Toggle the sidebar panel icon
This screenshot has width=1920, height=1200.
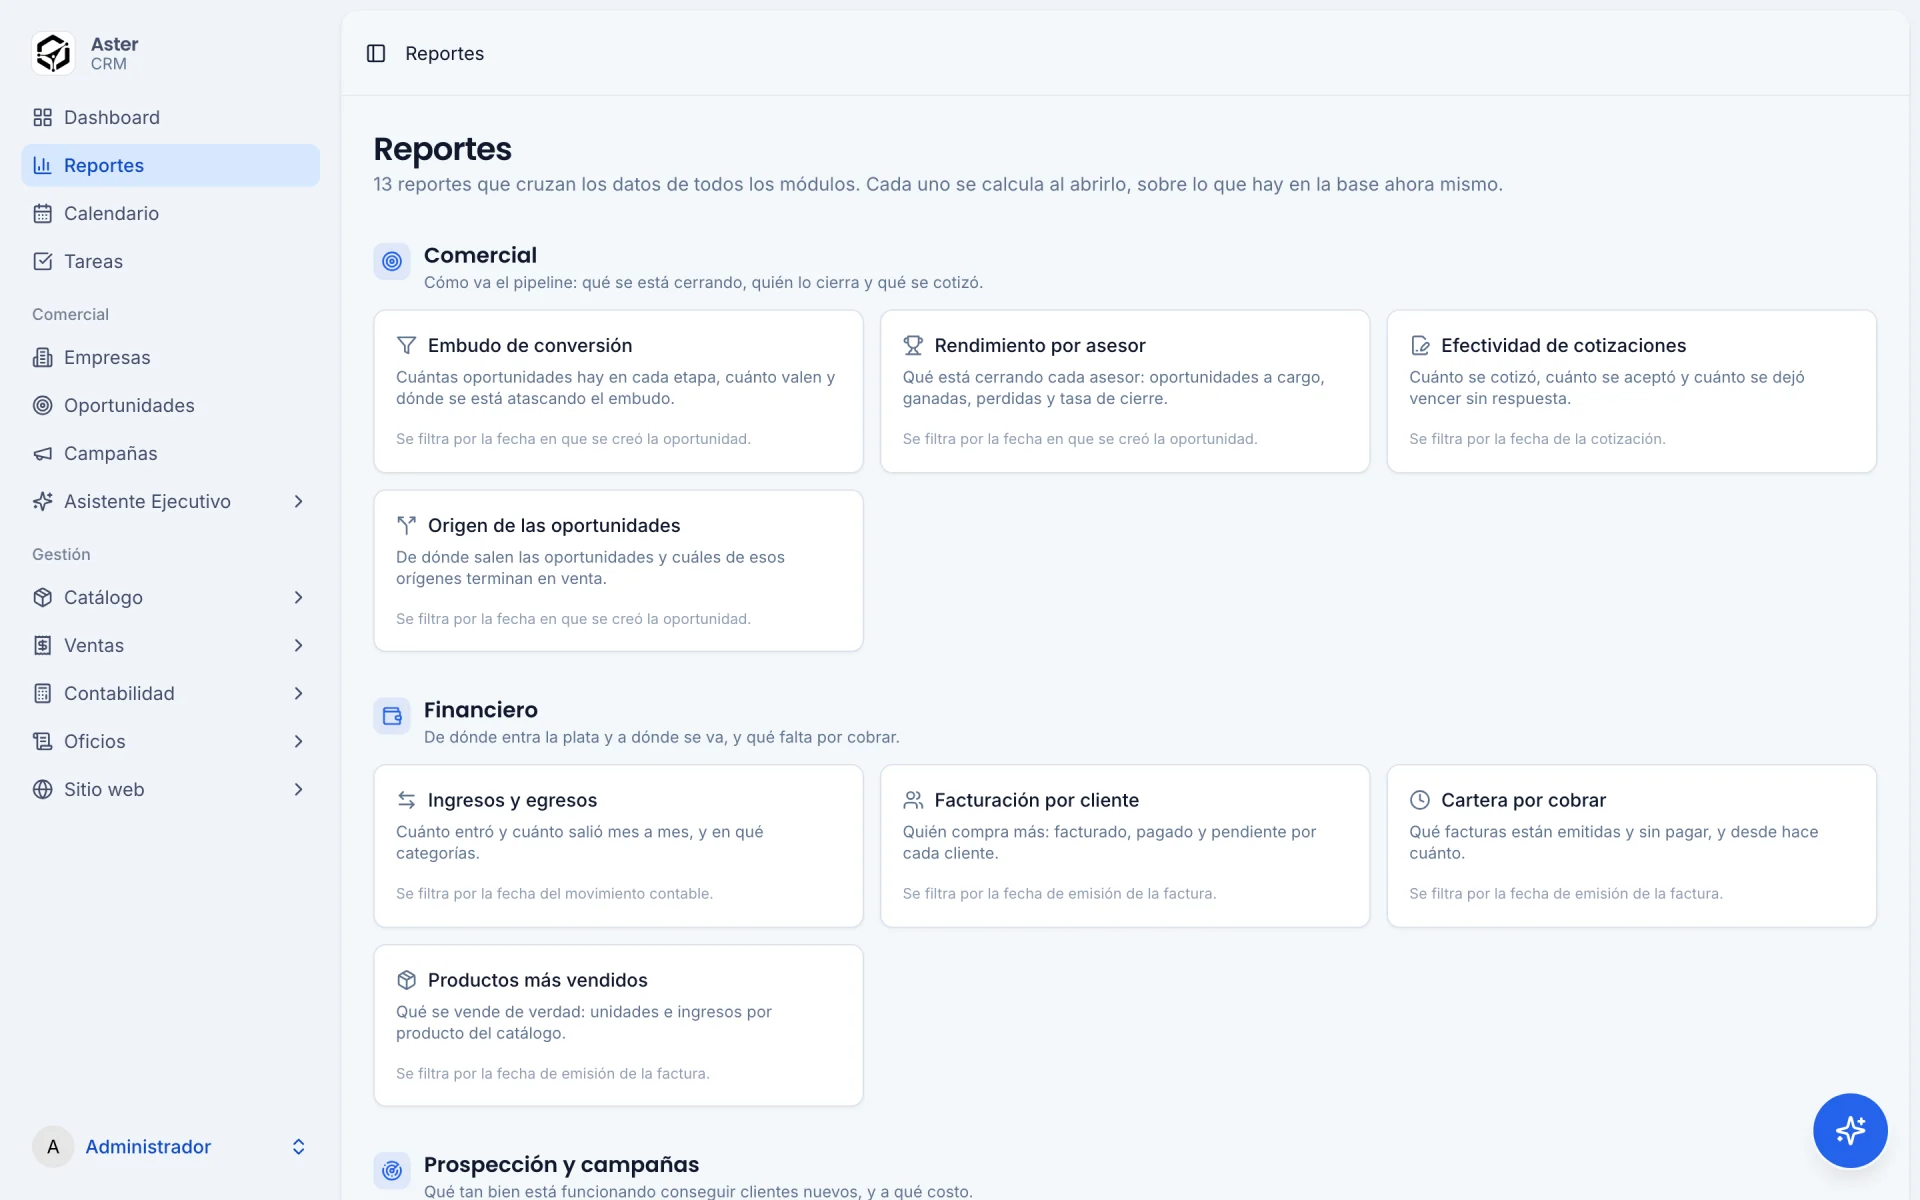point(376,53)
